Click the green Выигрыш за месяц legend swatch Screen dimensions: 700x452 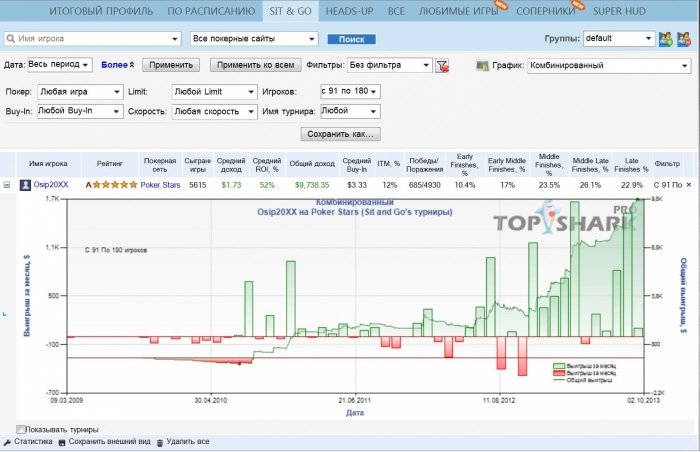pyautogui.click(x=559, y=366)
